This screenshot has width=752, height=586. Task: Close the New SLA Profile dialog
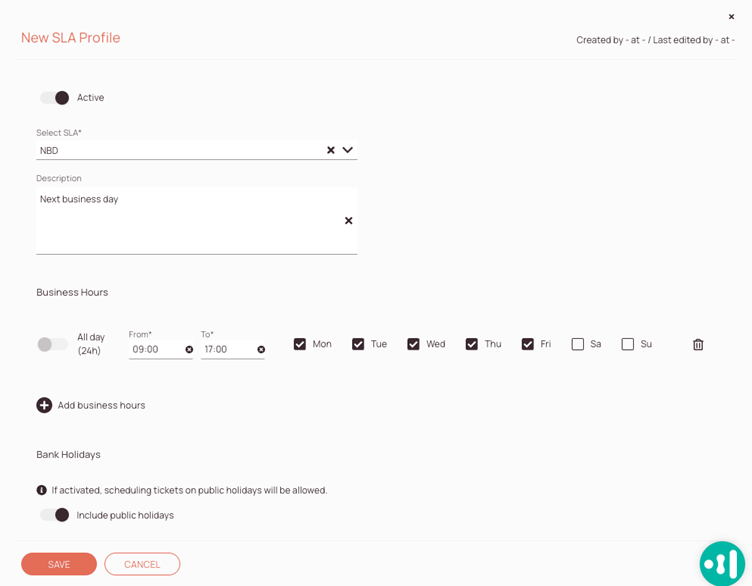731,17
